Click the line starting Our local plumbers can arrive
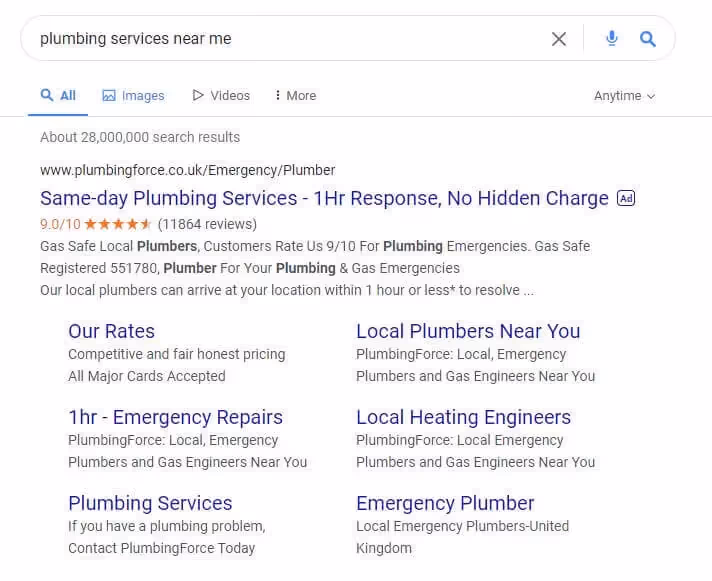The width and height of the screenshot is (712, 581). tap(287, 290)
